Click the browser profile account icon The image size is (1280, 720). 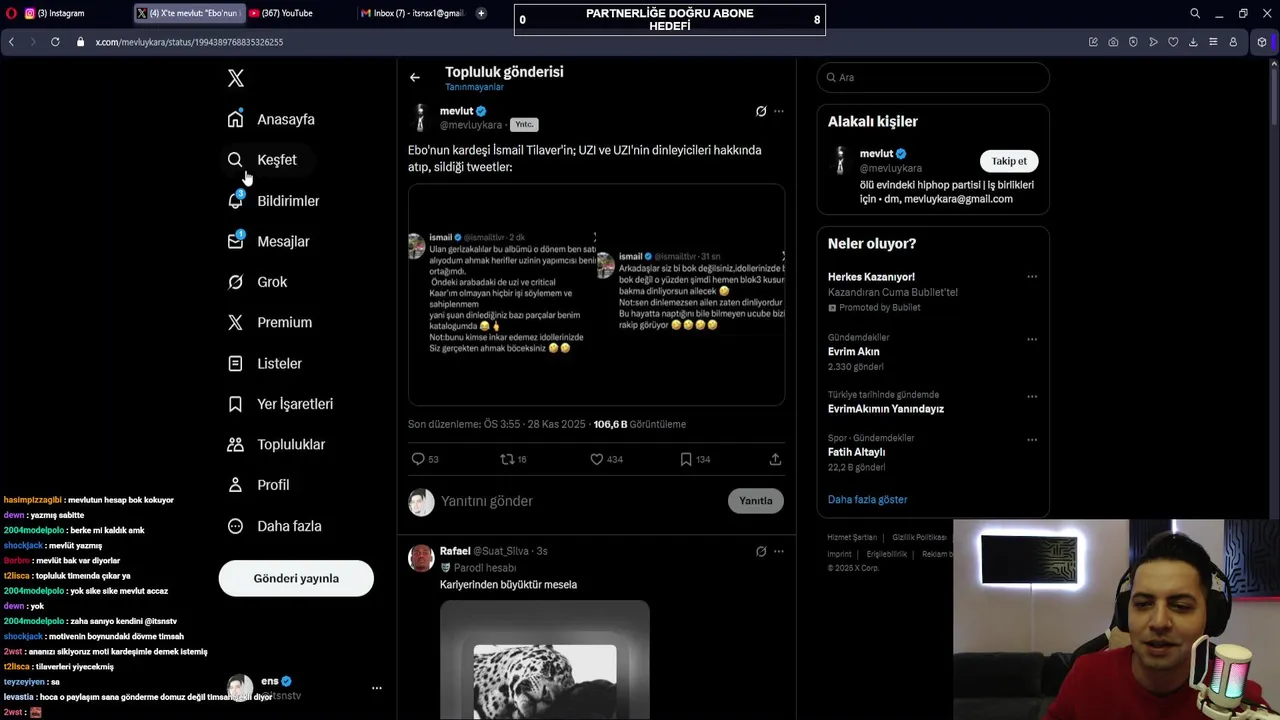[1233, 42]
